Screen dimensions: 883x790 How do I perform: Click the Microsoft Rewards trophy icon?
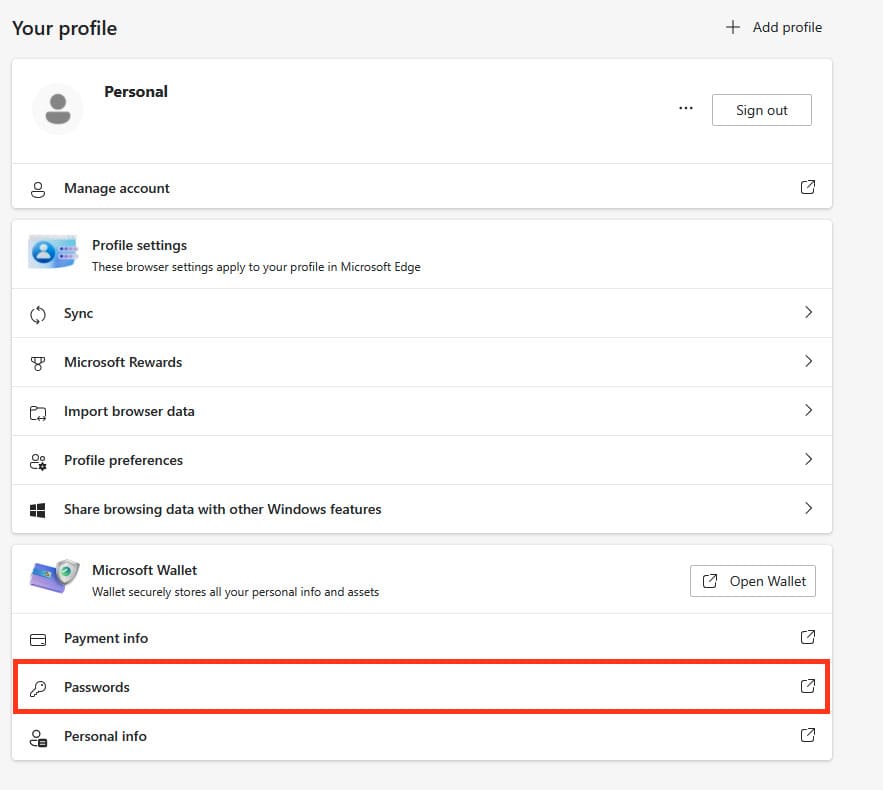[38, 363]
